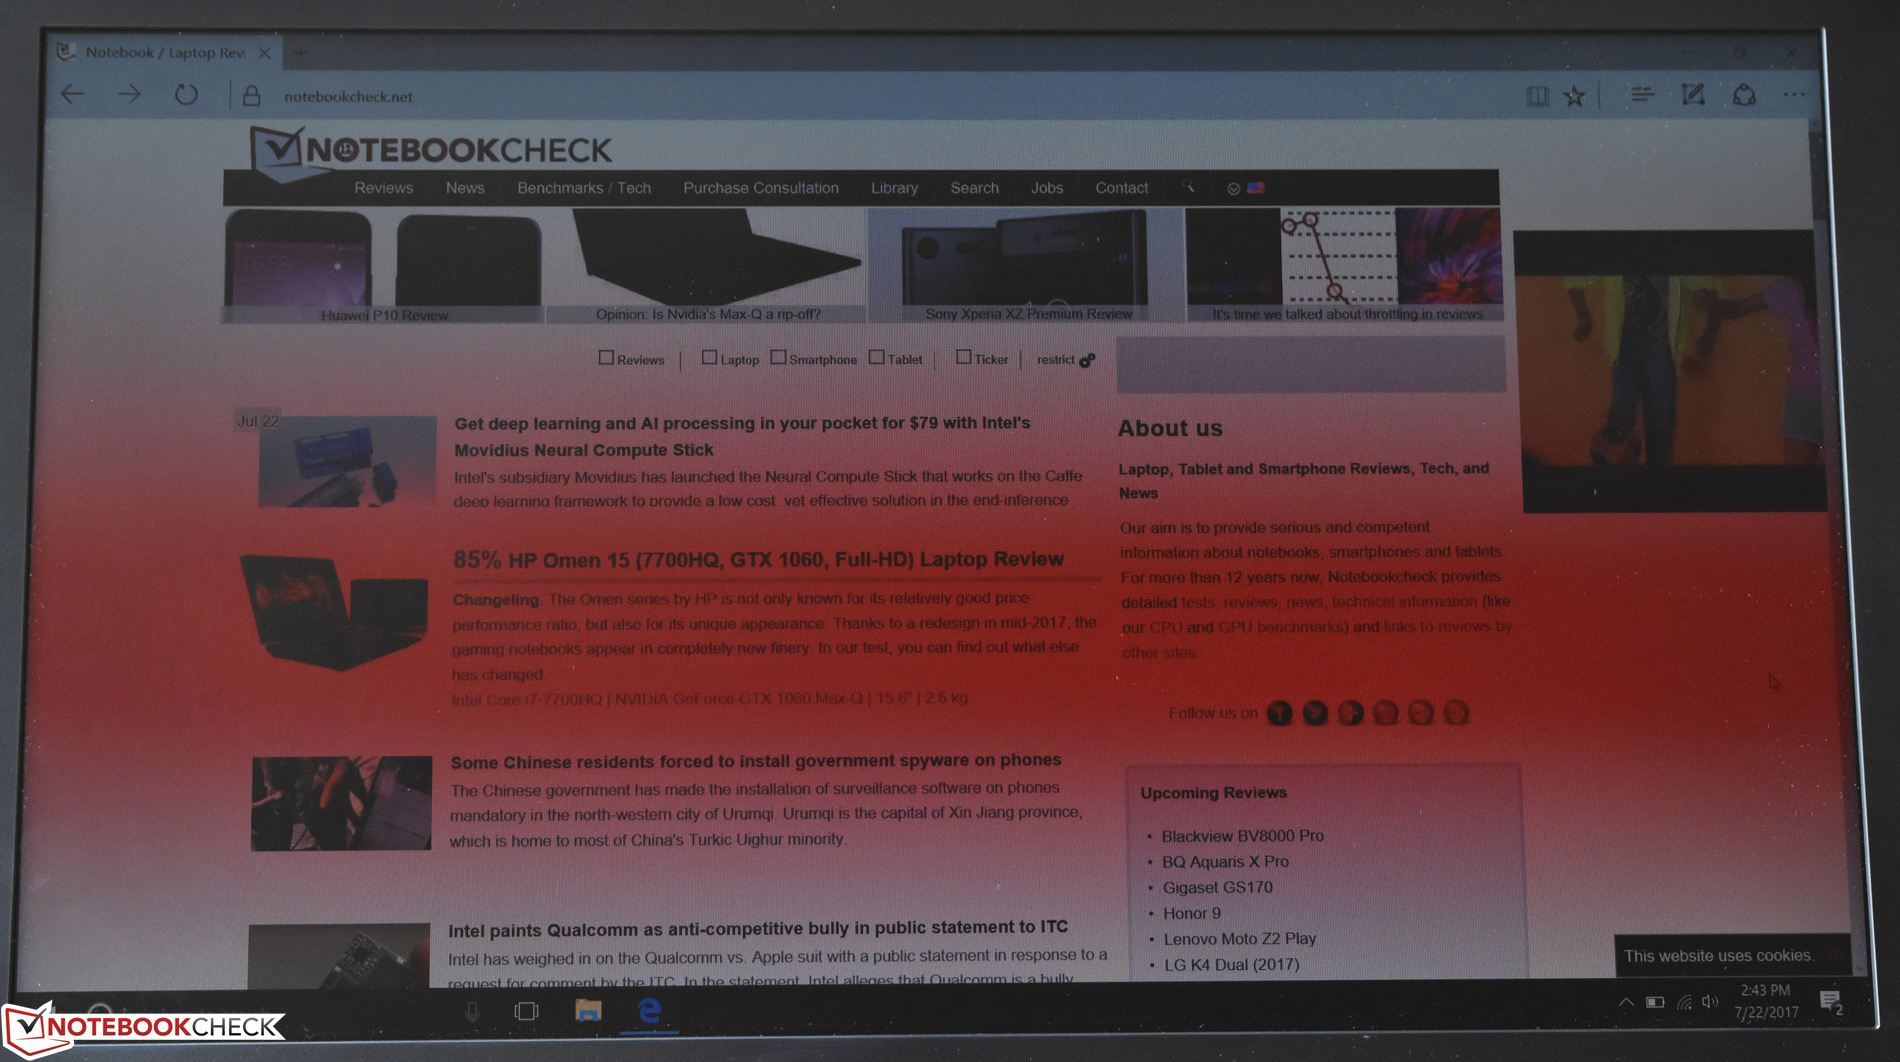Open throttling in reviews teaser
The width and height of the screenshot is (1900, 1062).
coord(1346,266)
